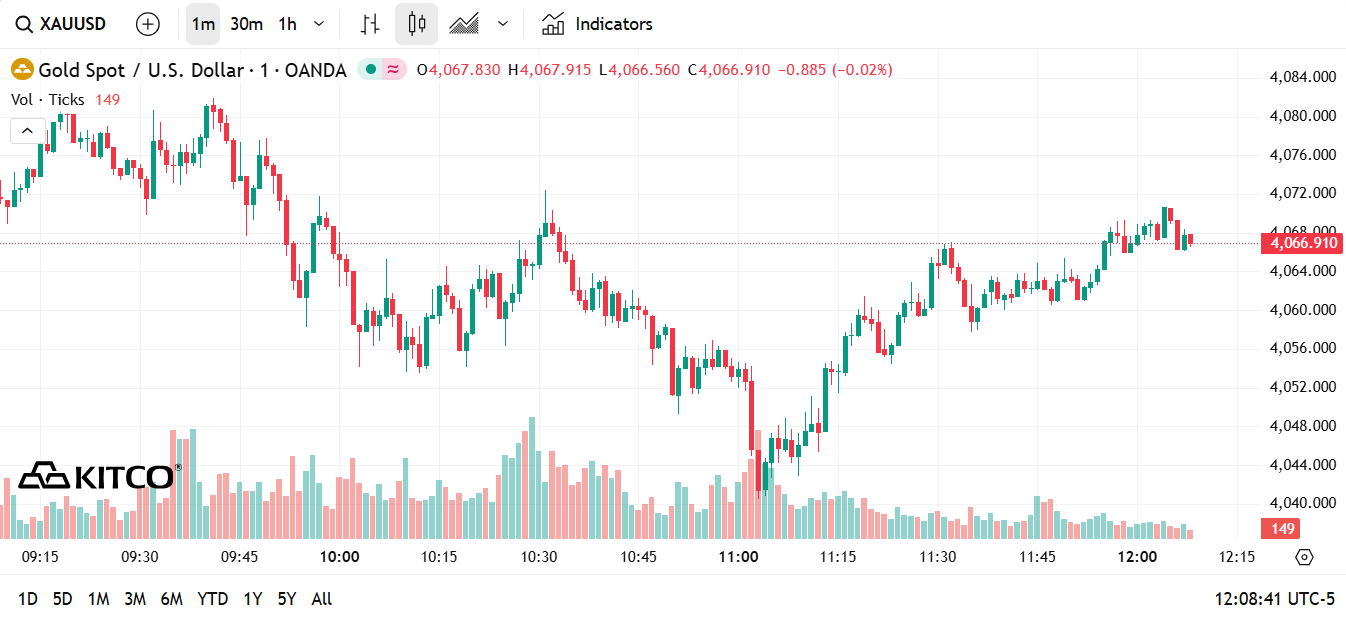Image resolution: width=1346 pixels, height=620 pixels.
Task: Select the candlestick chart style icon
Action: point(417,24)
